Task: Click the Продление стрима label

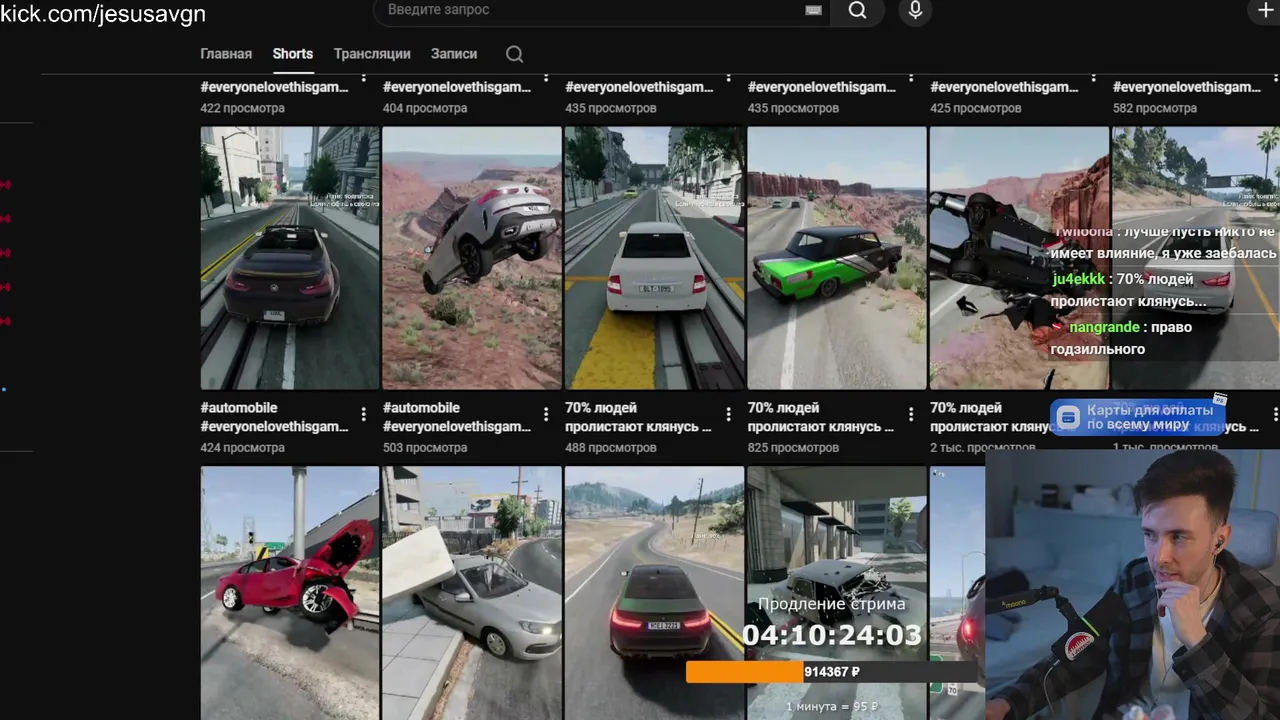Action: 831,604
